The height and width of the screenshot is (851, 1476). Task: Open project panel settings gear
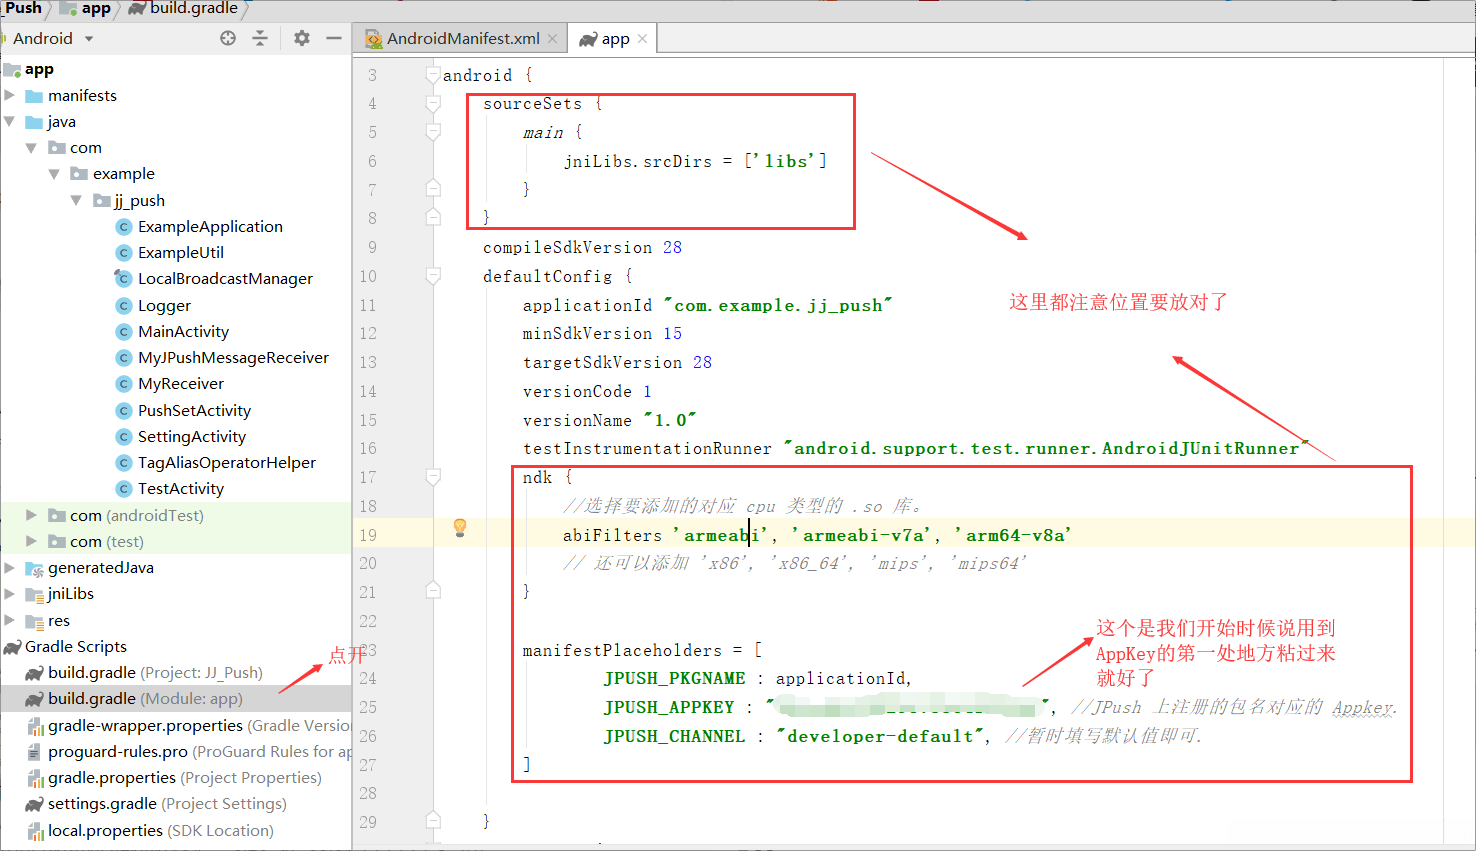[x=302, y=38]
